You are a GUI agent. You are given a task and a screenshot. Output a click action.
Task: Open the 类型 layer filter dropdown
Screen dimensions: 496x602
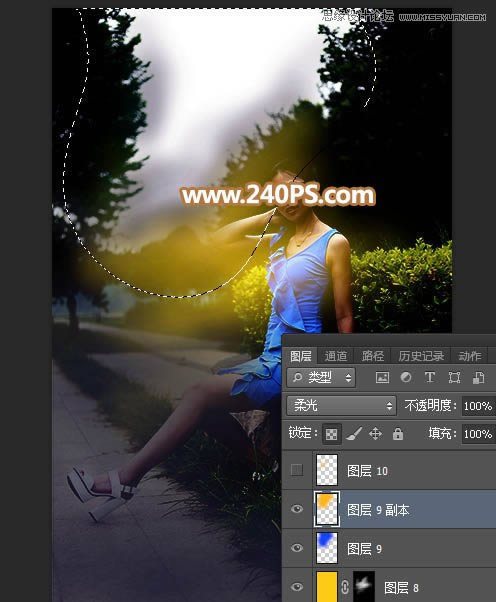coord(321,378)
